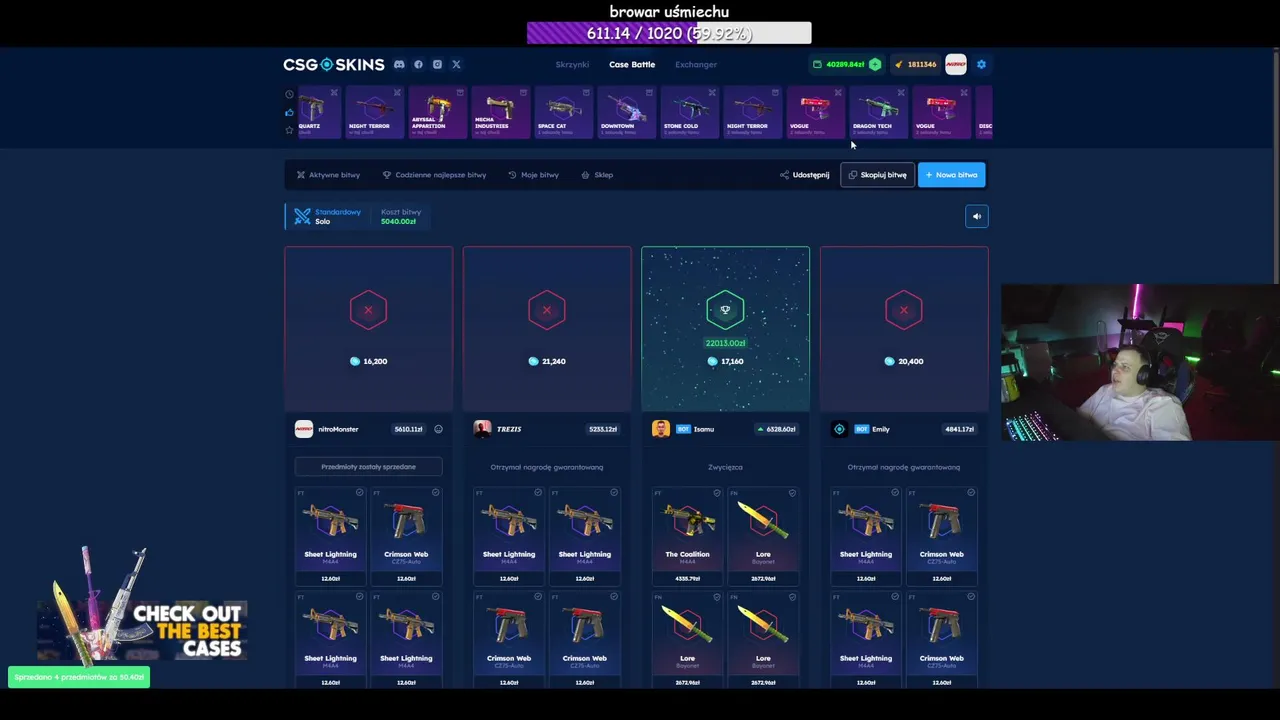Click the user avatar in header
The width and height of the screenshot is (1280, 720).
(956, 64)
